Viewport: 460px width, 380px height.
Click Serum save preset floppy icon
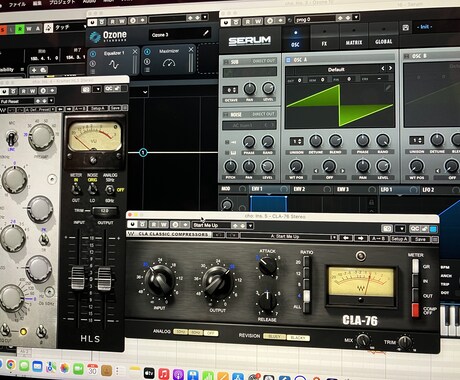(406, 27)
